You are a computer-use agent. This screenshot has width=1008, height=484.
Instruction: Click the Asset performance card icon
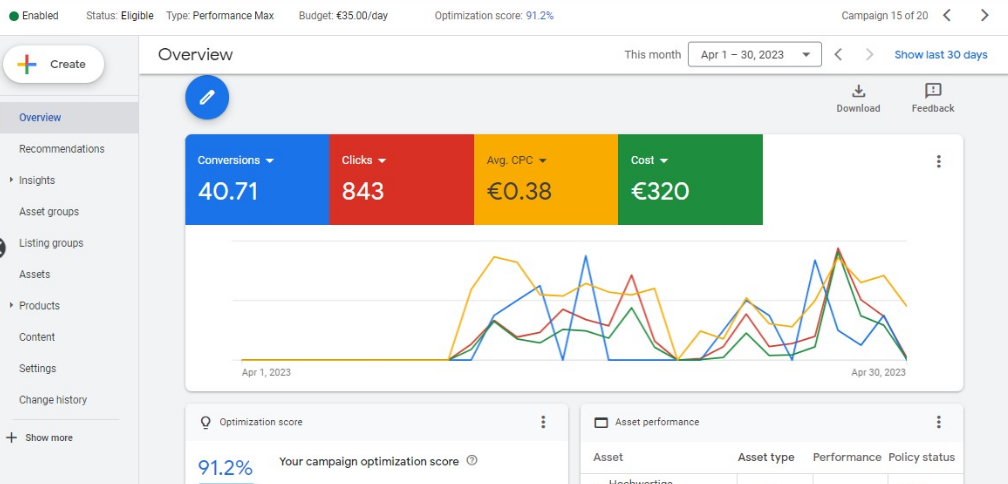tap(600, 422)
